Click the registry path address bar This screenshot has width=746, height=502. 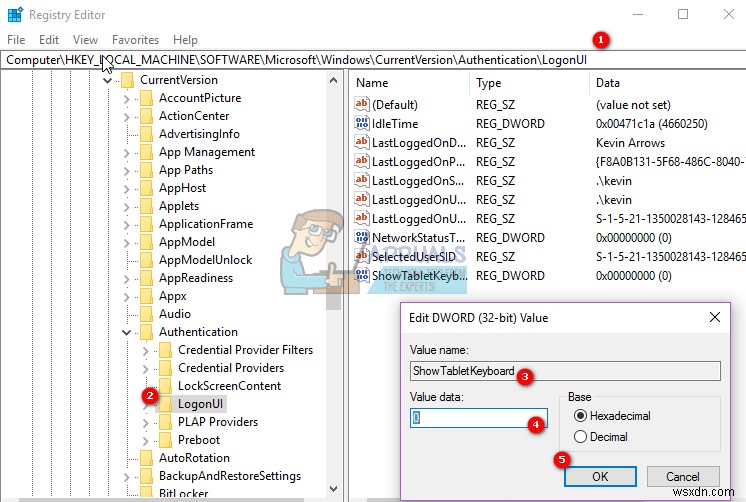click(373, 60)
